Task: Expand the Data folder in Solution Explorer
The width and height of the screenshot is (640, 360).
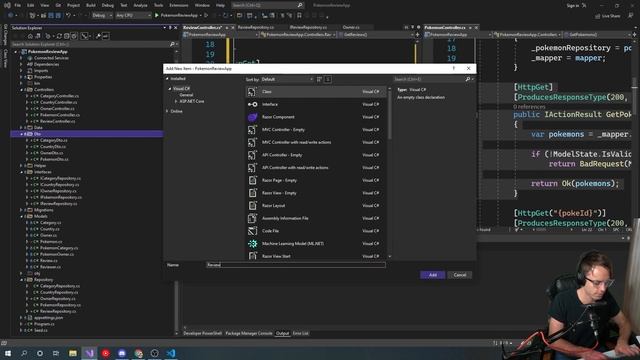Action: click(x=22, y=127)
